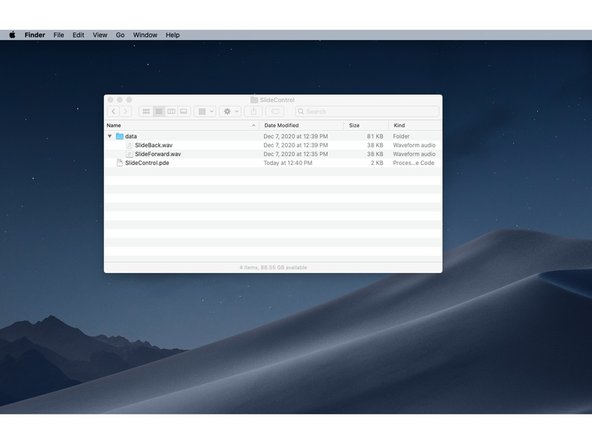
Task: Switch to column view
Action: click(x=171, y=111)
